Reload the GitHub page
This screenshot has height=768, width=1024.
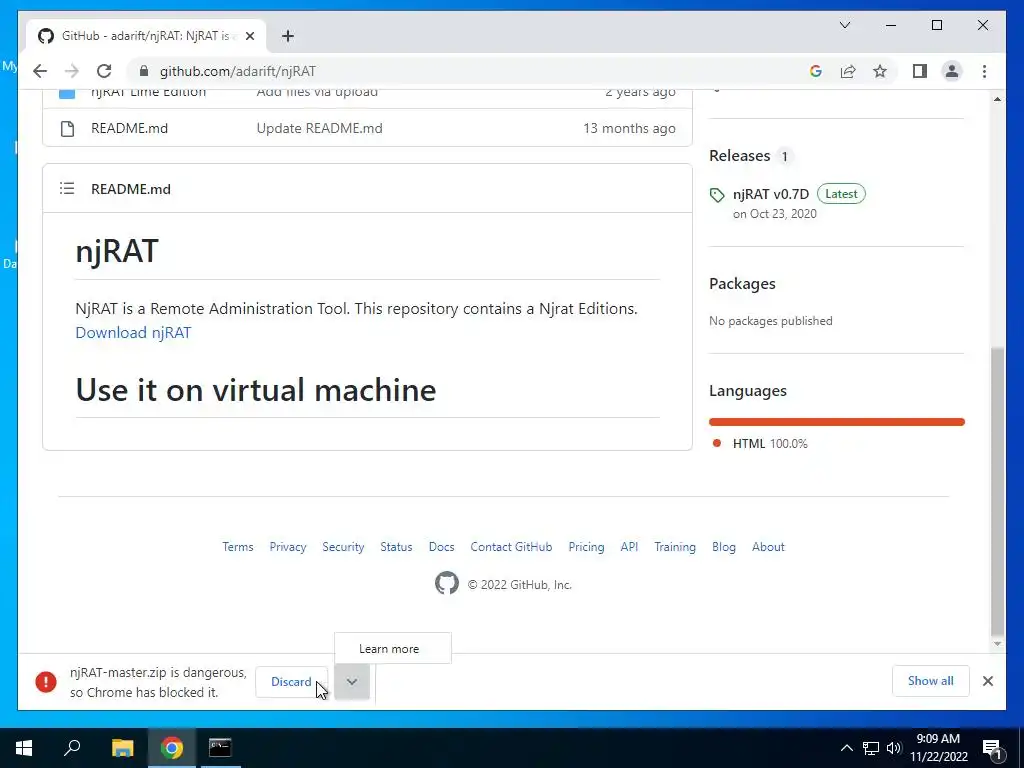point(104,71)
